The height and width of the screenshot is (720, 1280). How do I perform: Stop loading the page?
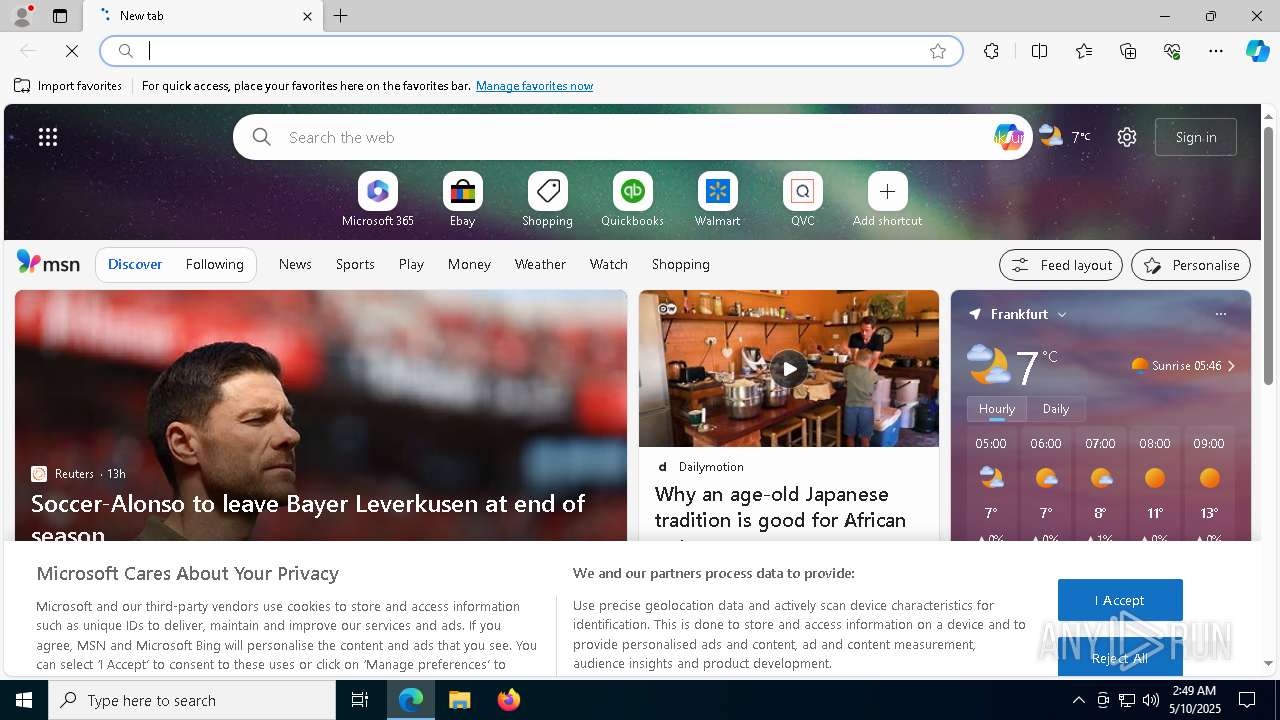tap(72, 51)
